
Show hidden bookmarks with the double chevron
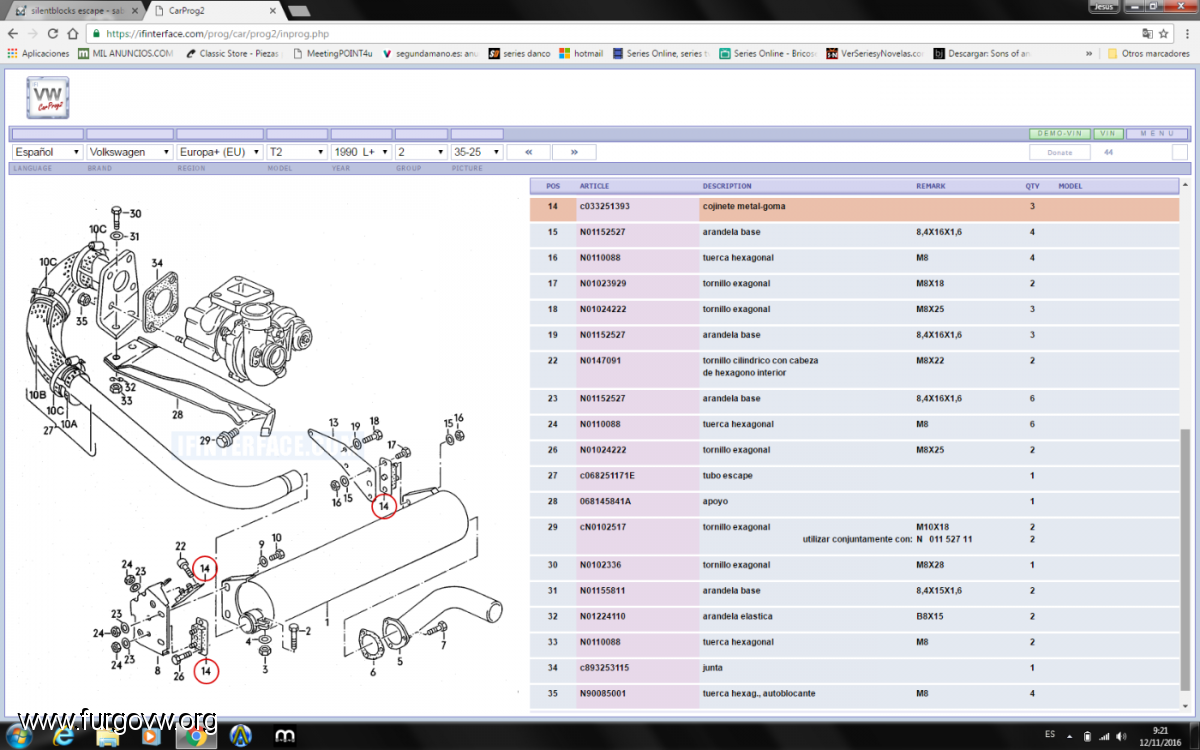[1089, 53]
